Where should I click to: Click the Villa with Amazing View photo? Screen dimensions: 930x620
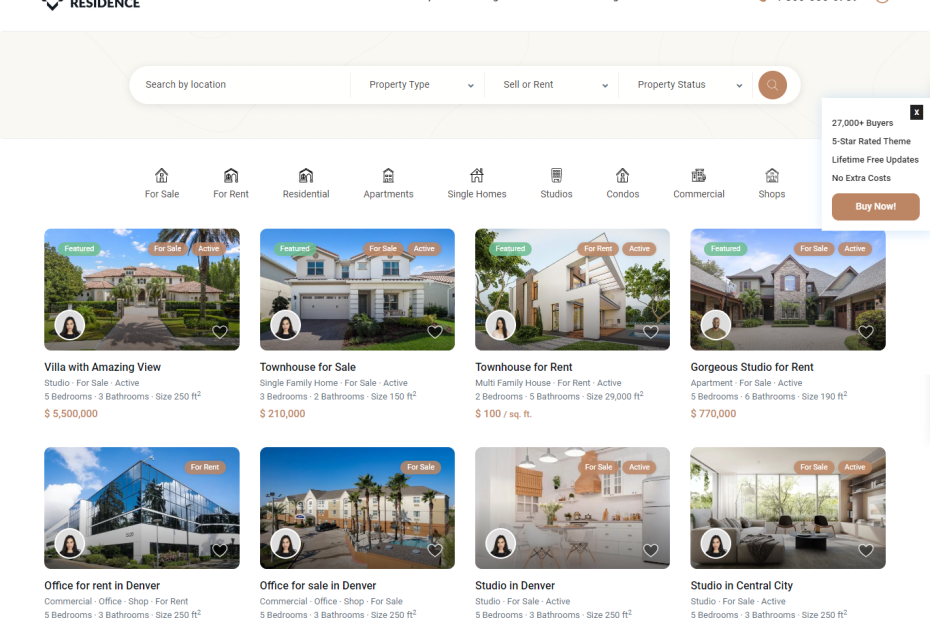pos(142,290)
